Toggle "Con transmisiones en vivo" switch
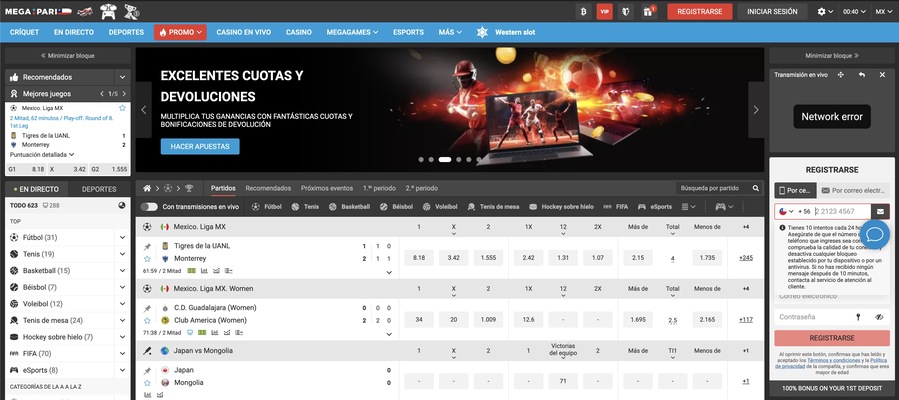Viewport: 899px width, 400px height. click(150, 206)
